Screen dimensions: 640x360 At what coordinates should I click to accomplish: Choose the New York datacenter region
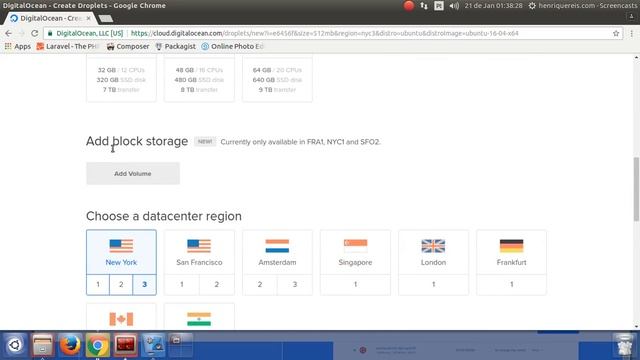click(121, 252)
